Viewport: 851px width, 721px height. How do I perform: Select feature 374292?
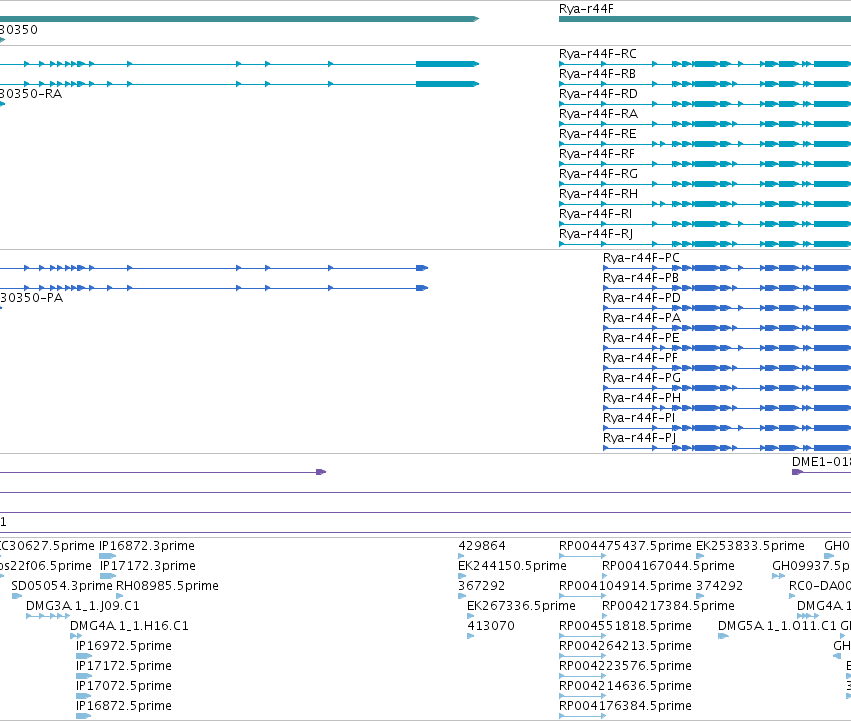tap(719, 586)
